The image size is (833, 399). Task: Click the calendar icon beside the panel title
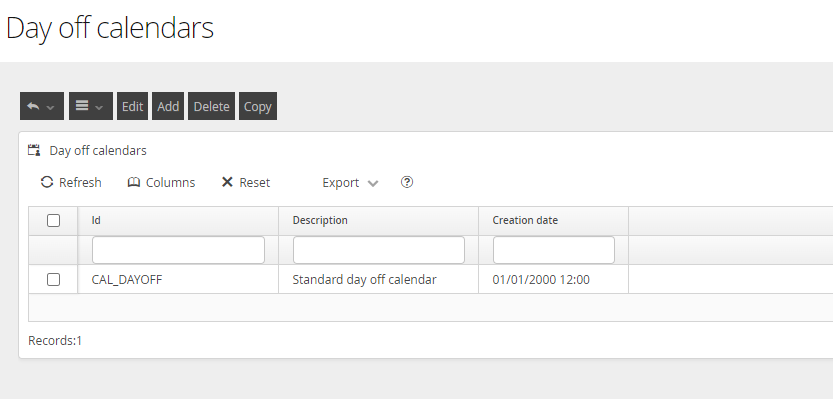pyautogui.click(x=34, y=150)
